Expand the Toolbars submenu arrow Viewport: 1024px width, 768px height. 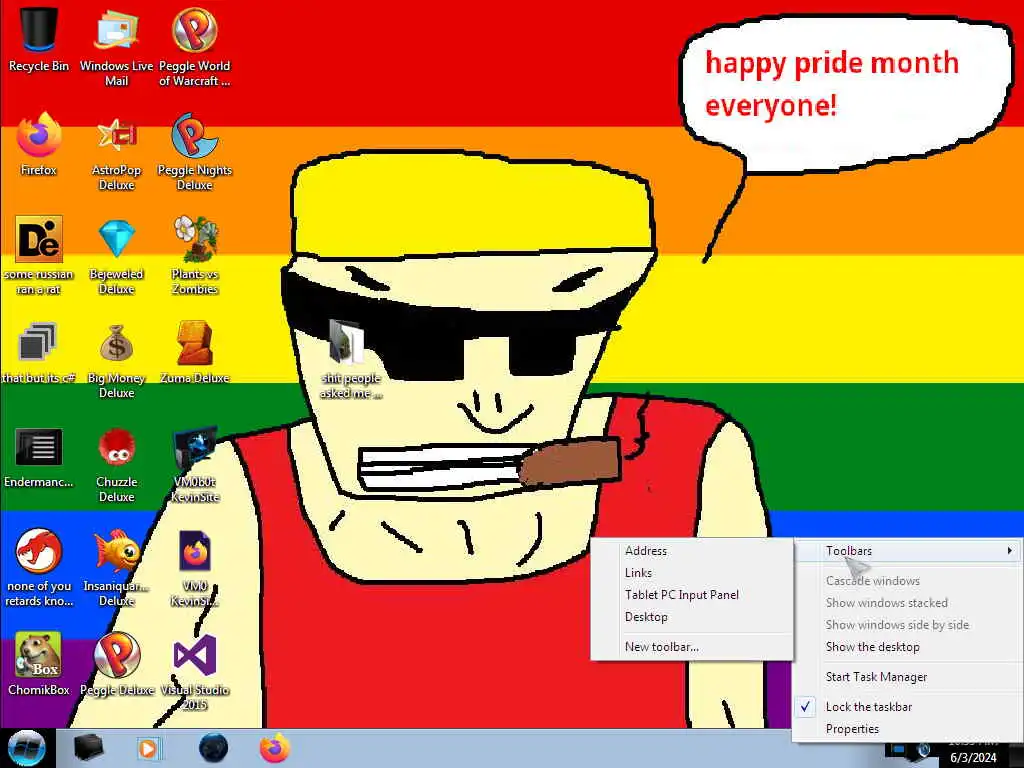[x=1010, y=551]
